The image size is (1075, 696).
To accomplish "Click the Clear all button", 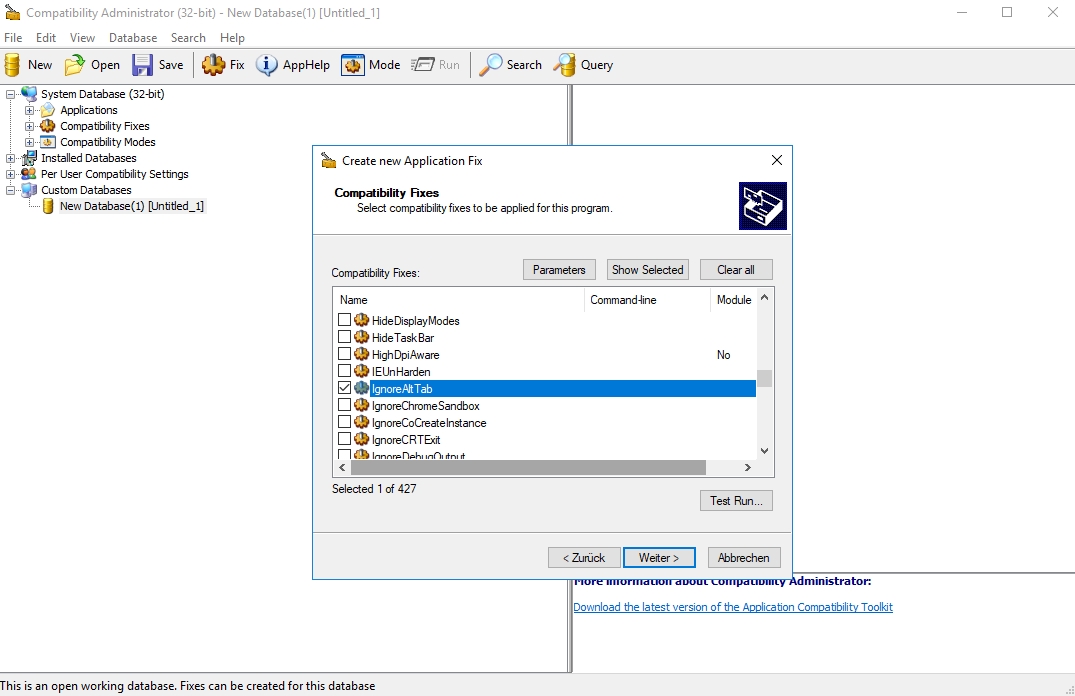I will (x=736, y=269).
